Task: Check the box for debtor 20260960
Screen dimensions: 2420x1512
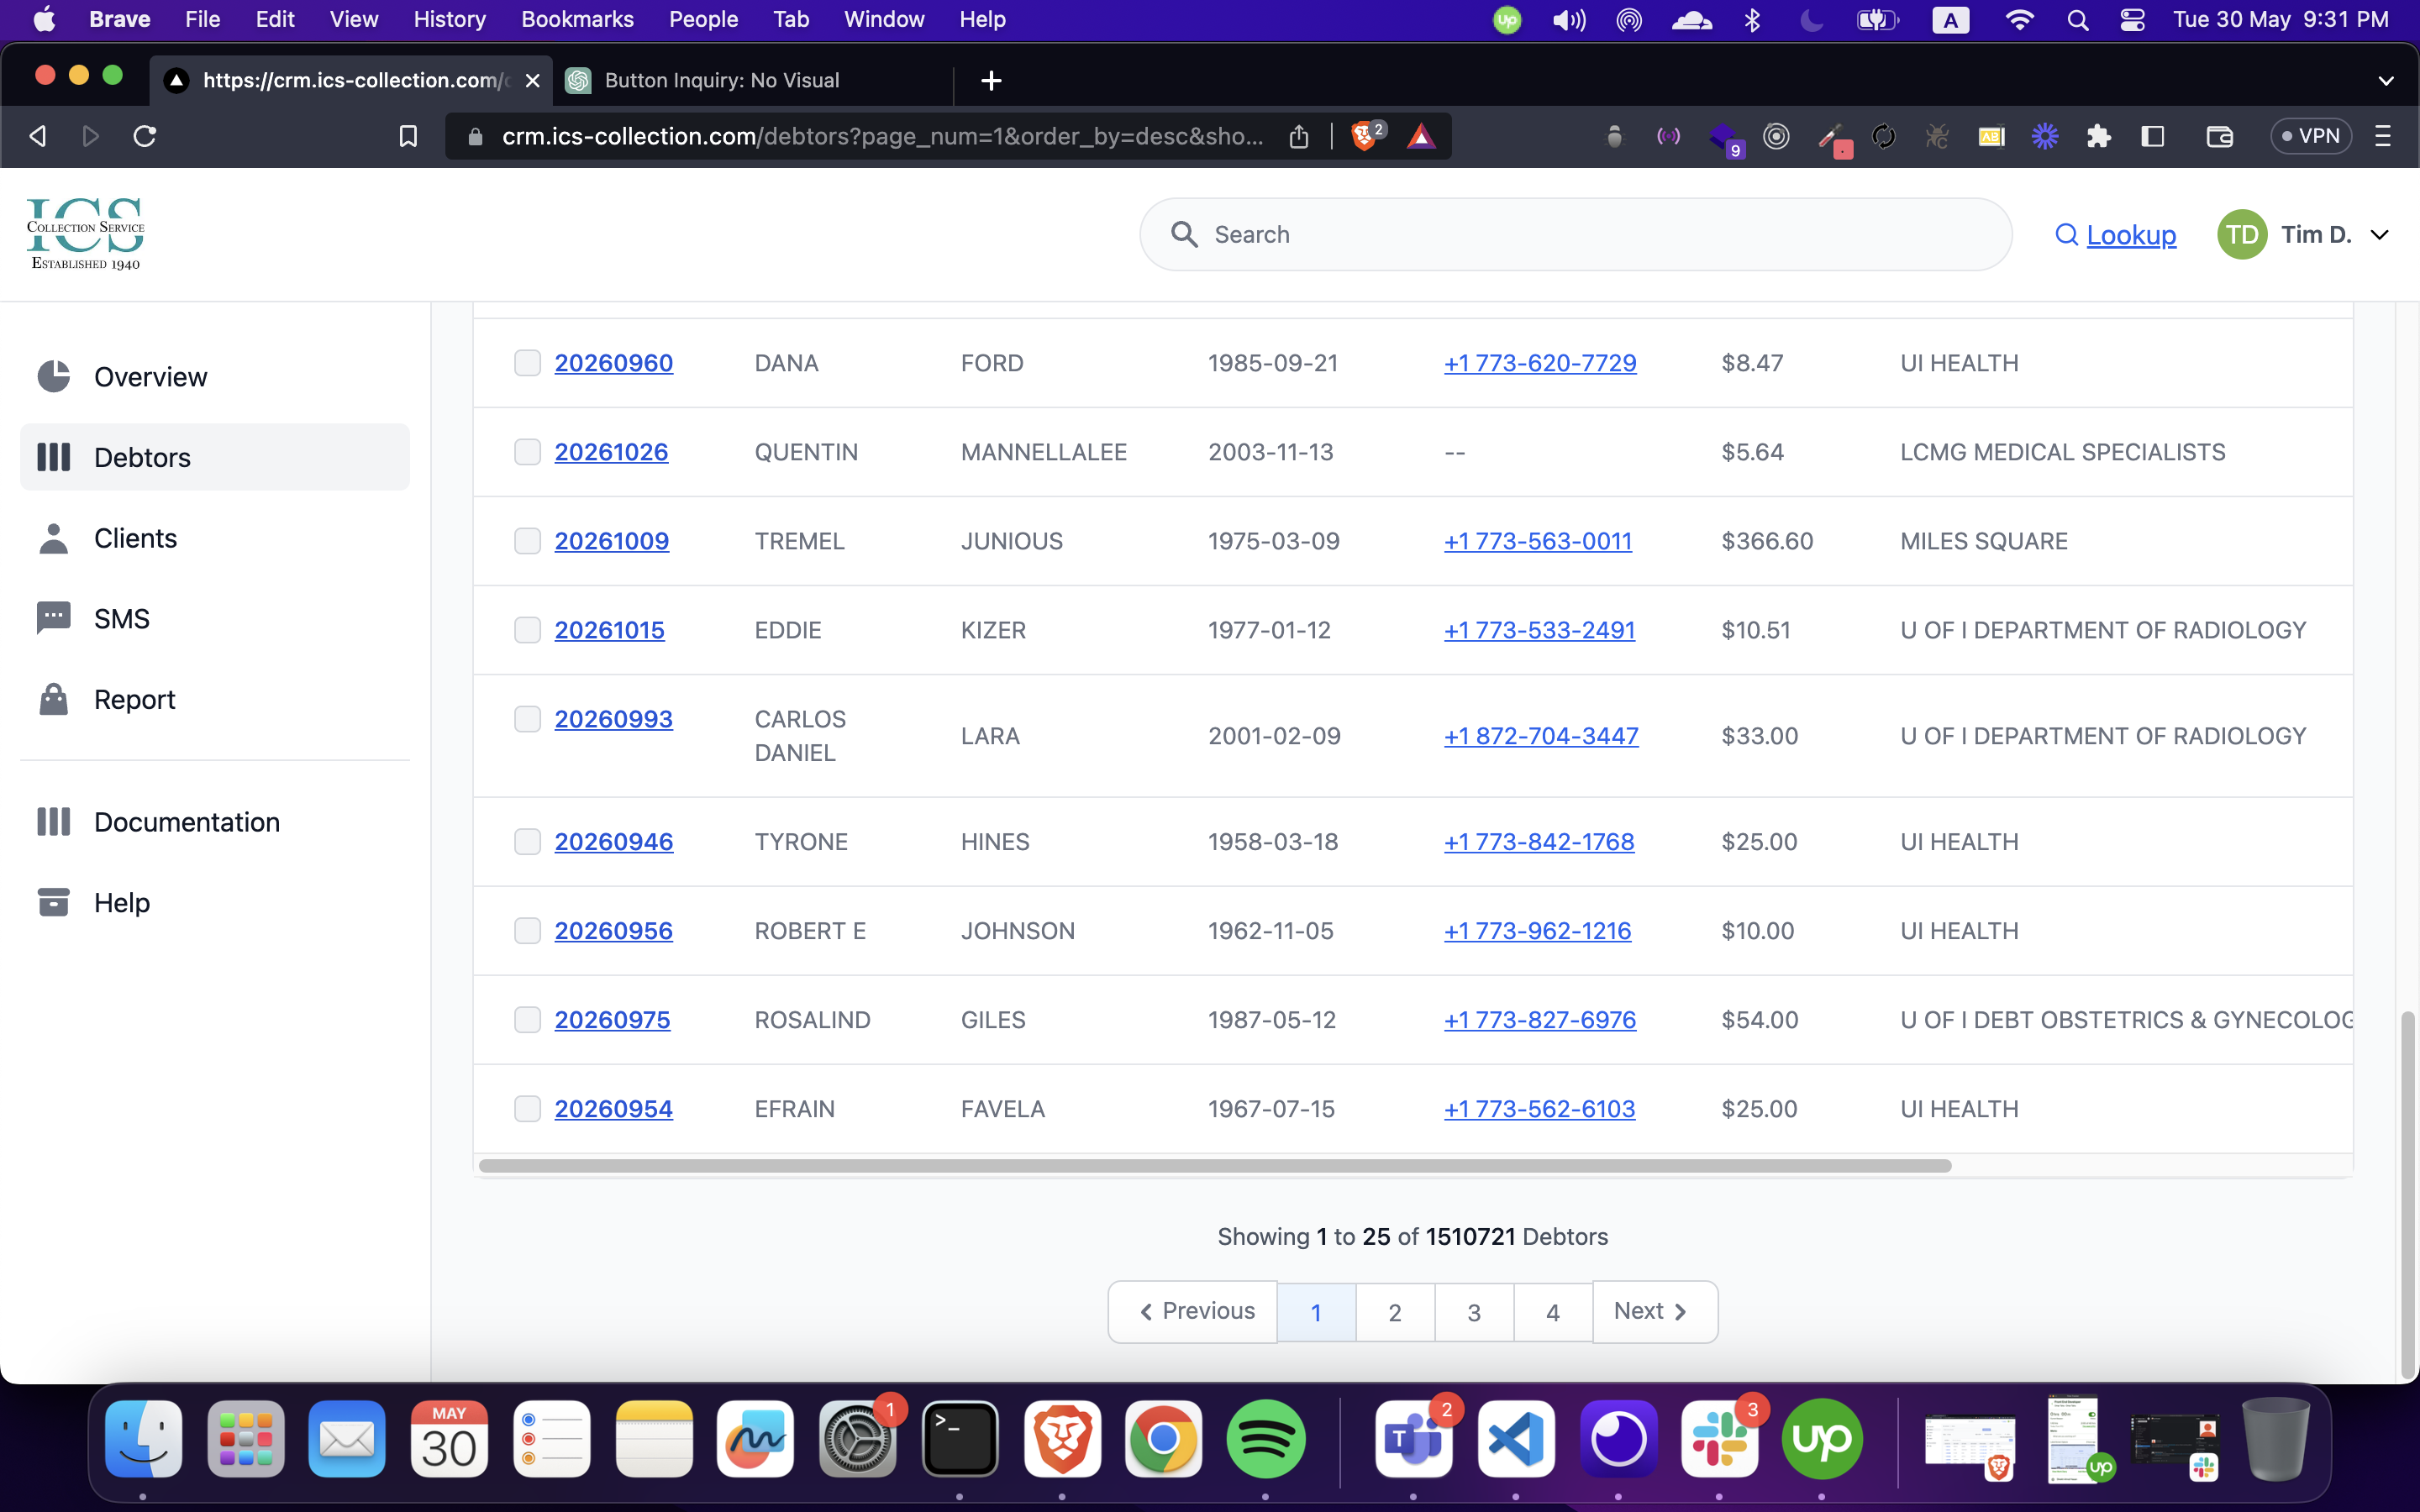Action: (x=527, y=362)
